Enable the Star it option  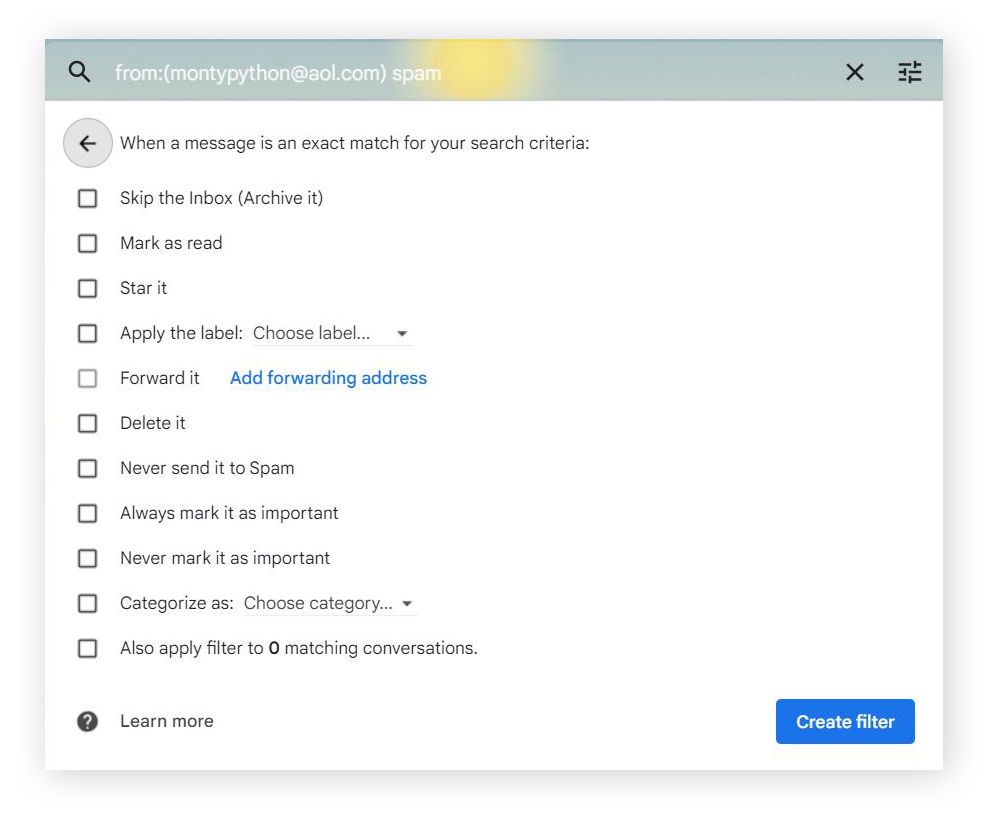(87, 288)
